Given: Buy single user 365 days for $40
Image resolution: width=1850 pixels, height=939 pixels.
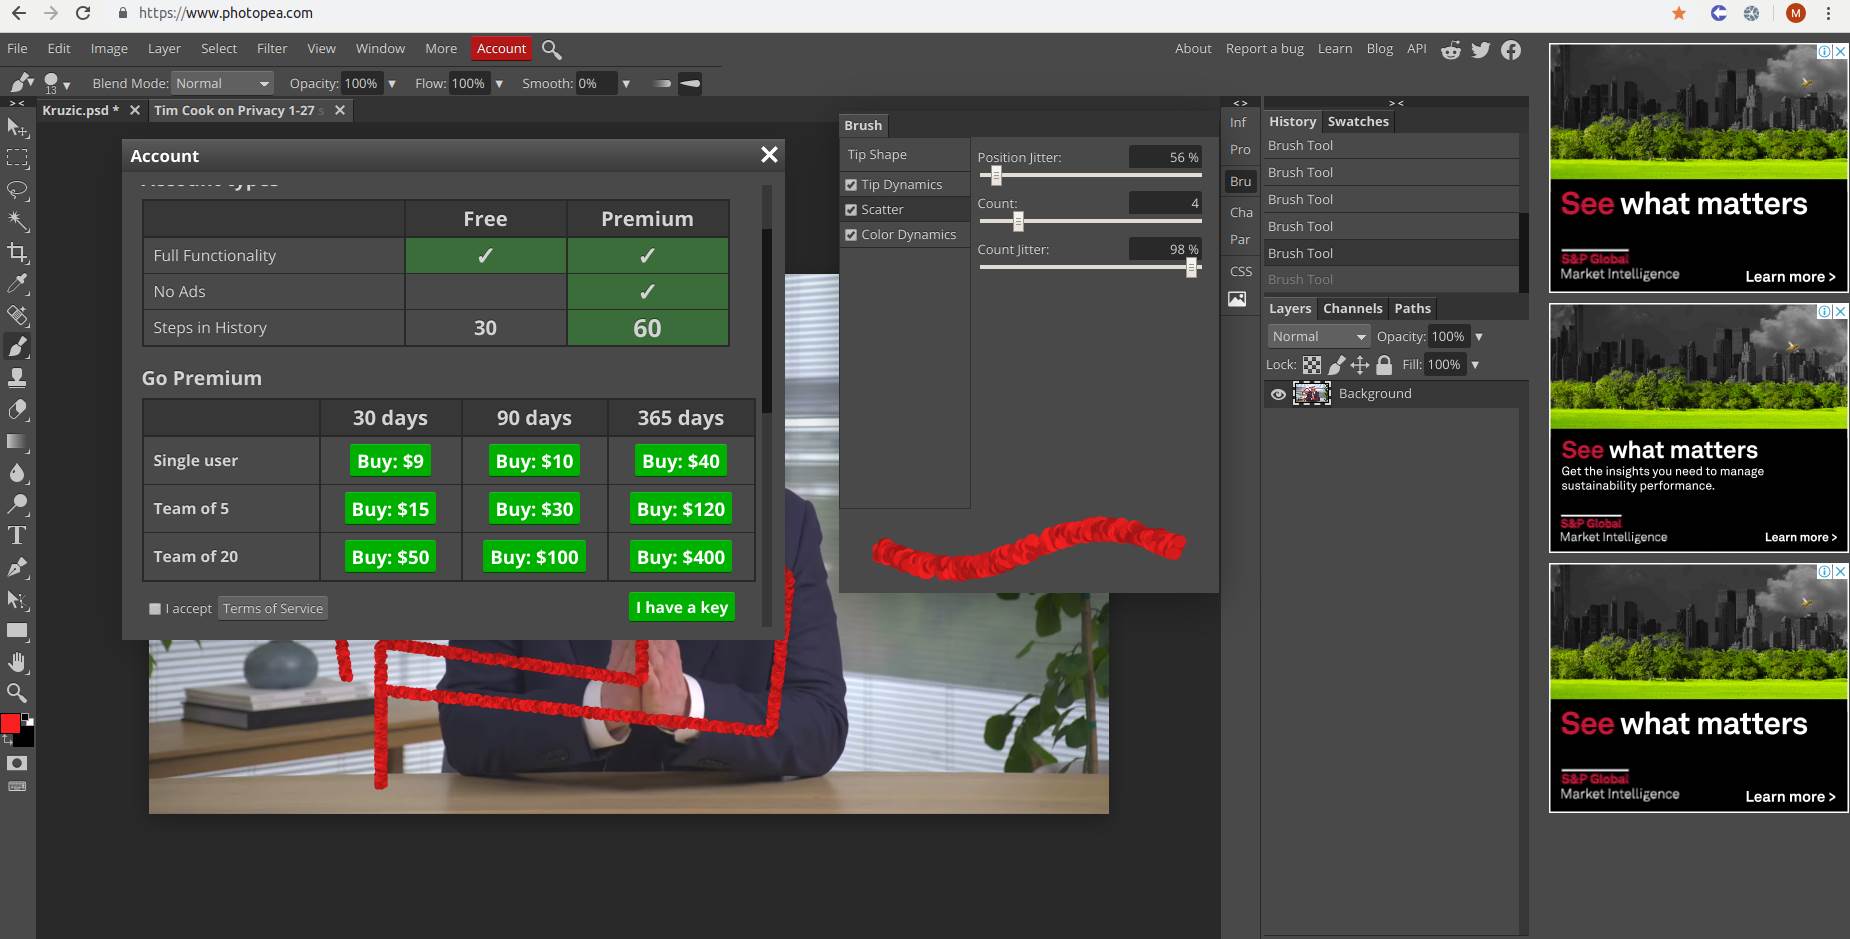Looking at the screenshot, I should coord(680,461).
